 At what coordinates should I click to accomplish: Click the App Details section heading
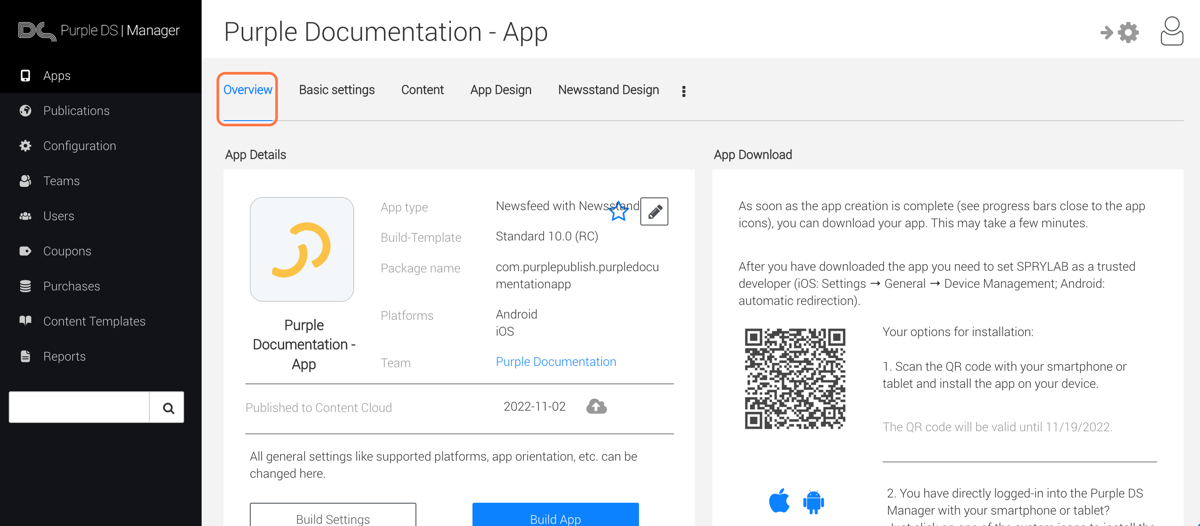pyautogui.click(x=256, y=155)
